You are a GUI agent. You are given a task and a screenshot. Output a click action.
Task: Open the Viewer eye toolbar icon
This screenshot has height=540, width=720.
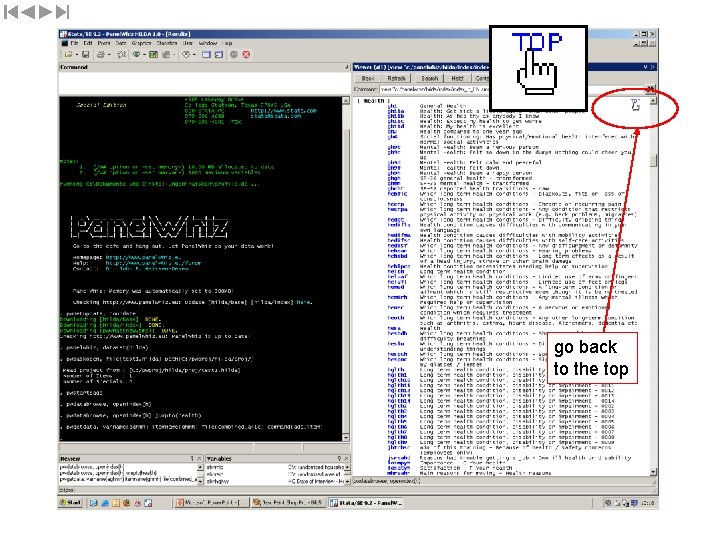click(x=136, y=55)
